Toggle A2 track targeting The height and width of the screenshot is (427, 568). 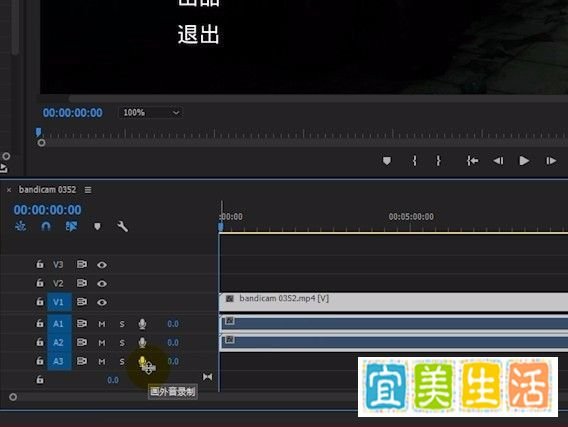59,343
